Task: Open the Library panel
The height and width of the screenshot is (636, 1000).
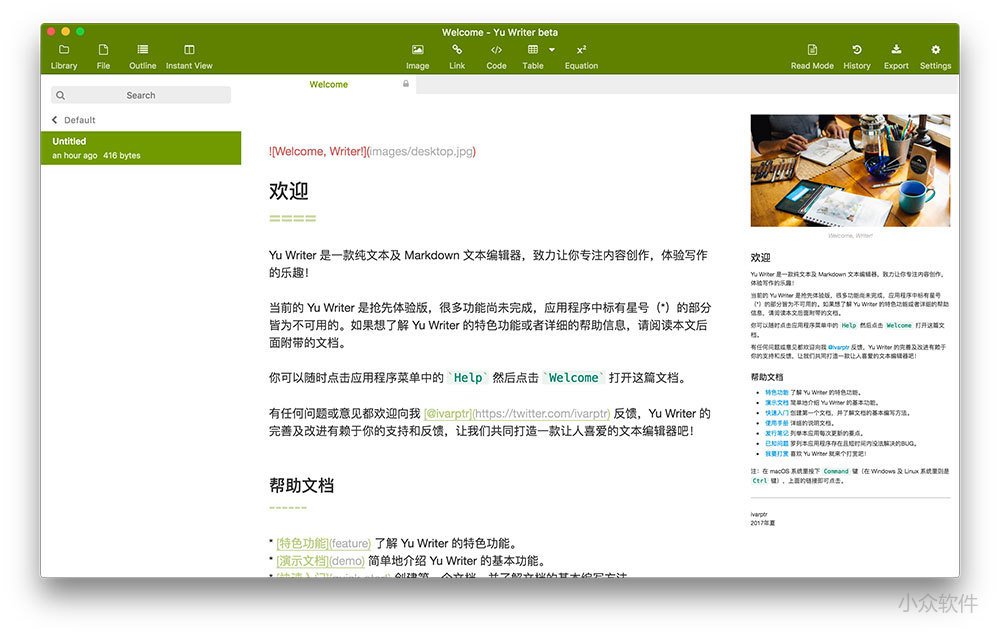Action: click(64, 57)
